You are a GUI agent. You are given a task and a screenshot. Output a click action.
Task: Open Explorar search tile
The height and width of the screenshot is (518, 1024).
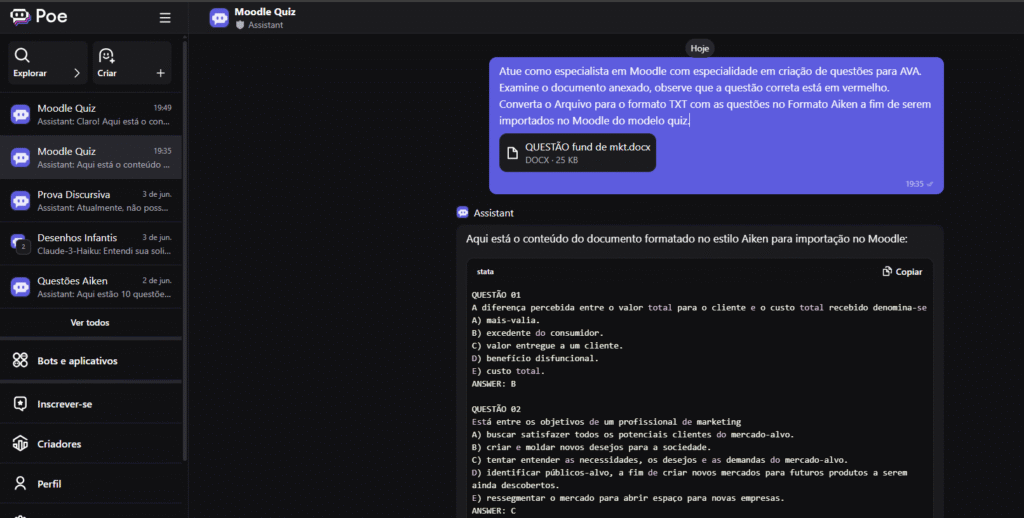tap(48, 63)
